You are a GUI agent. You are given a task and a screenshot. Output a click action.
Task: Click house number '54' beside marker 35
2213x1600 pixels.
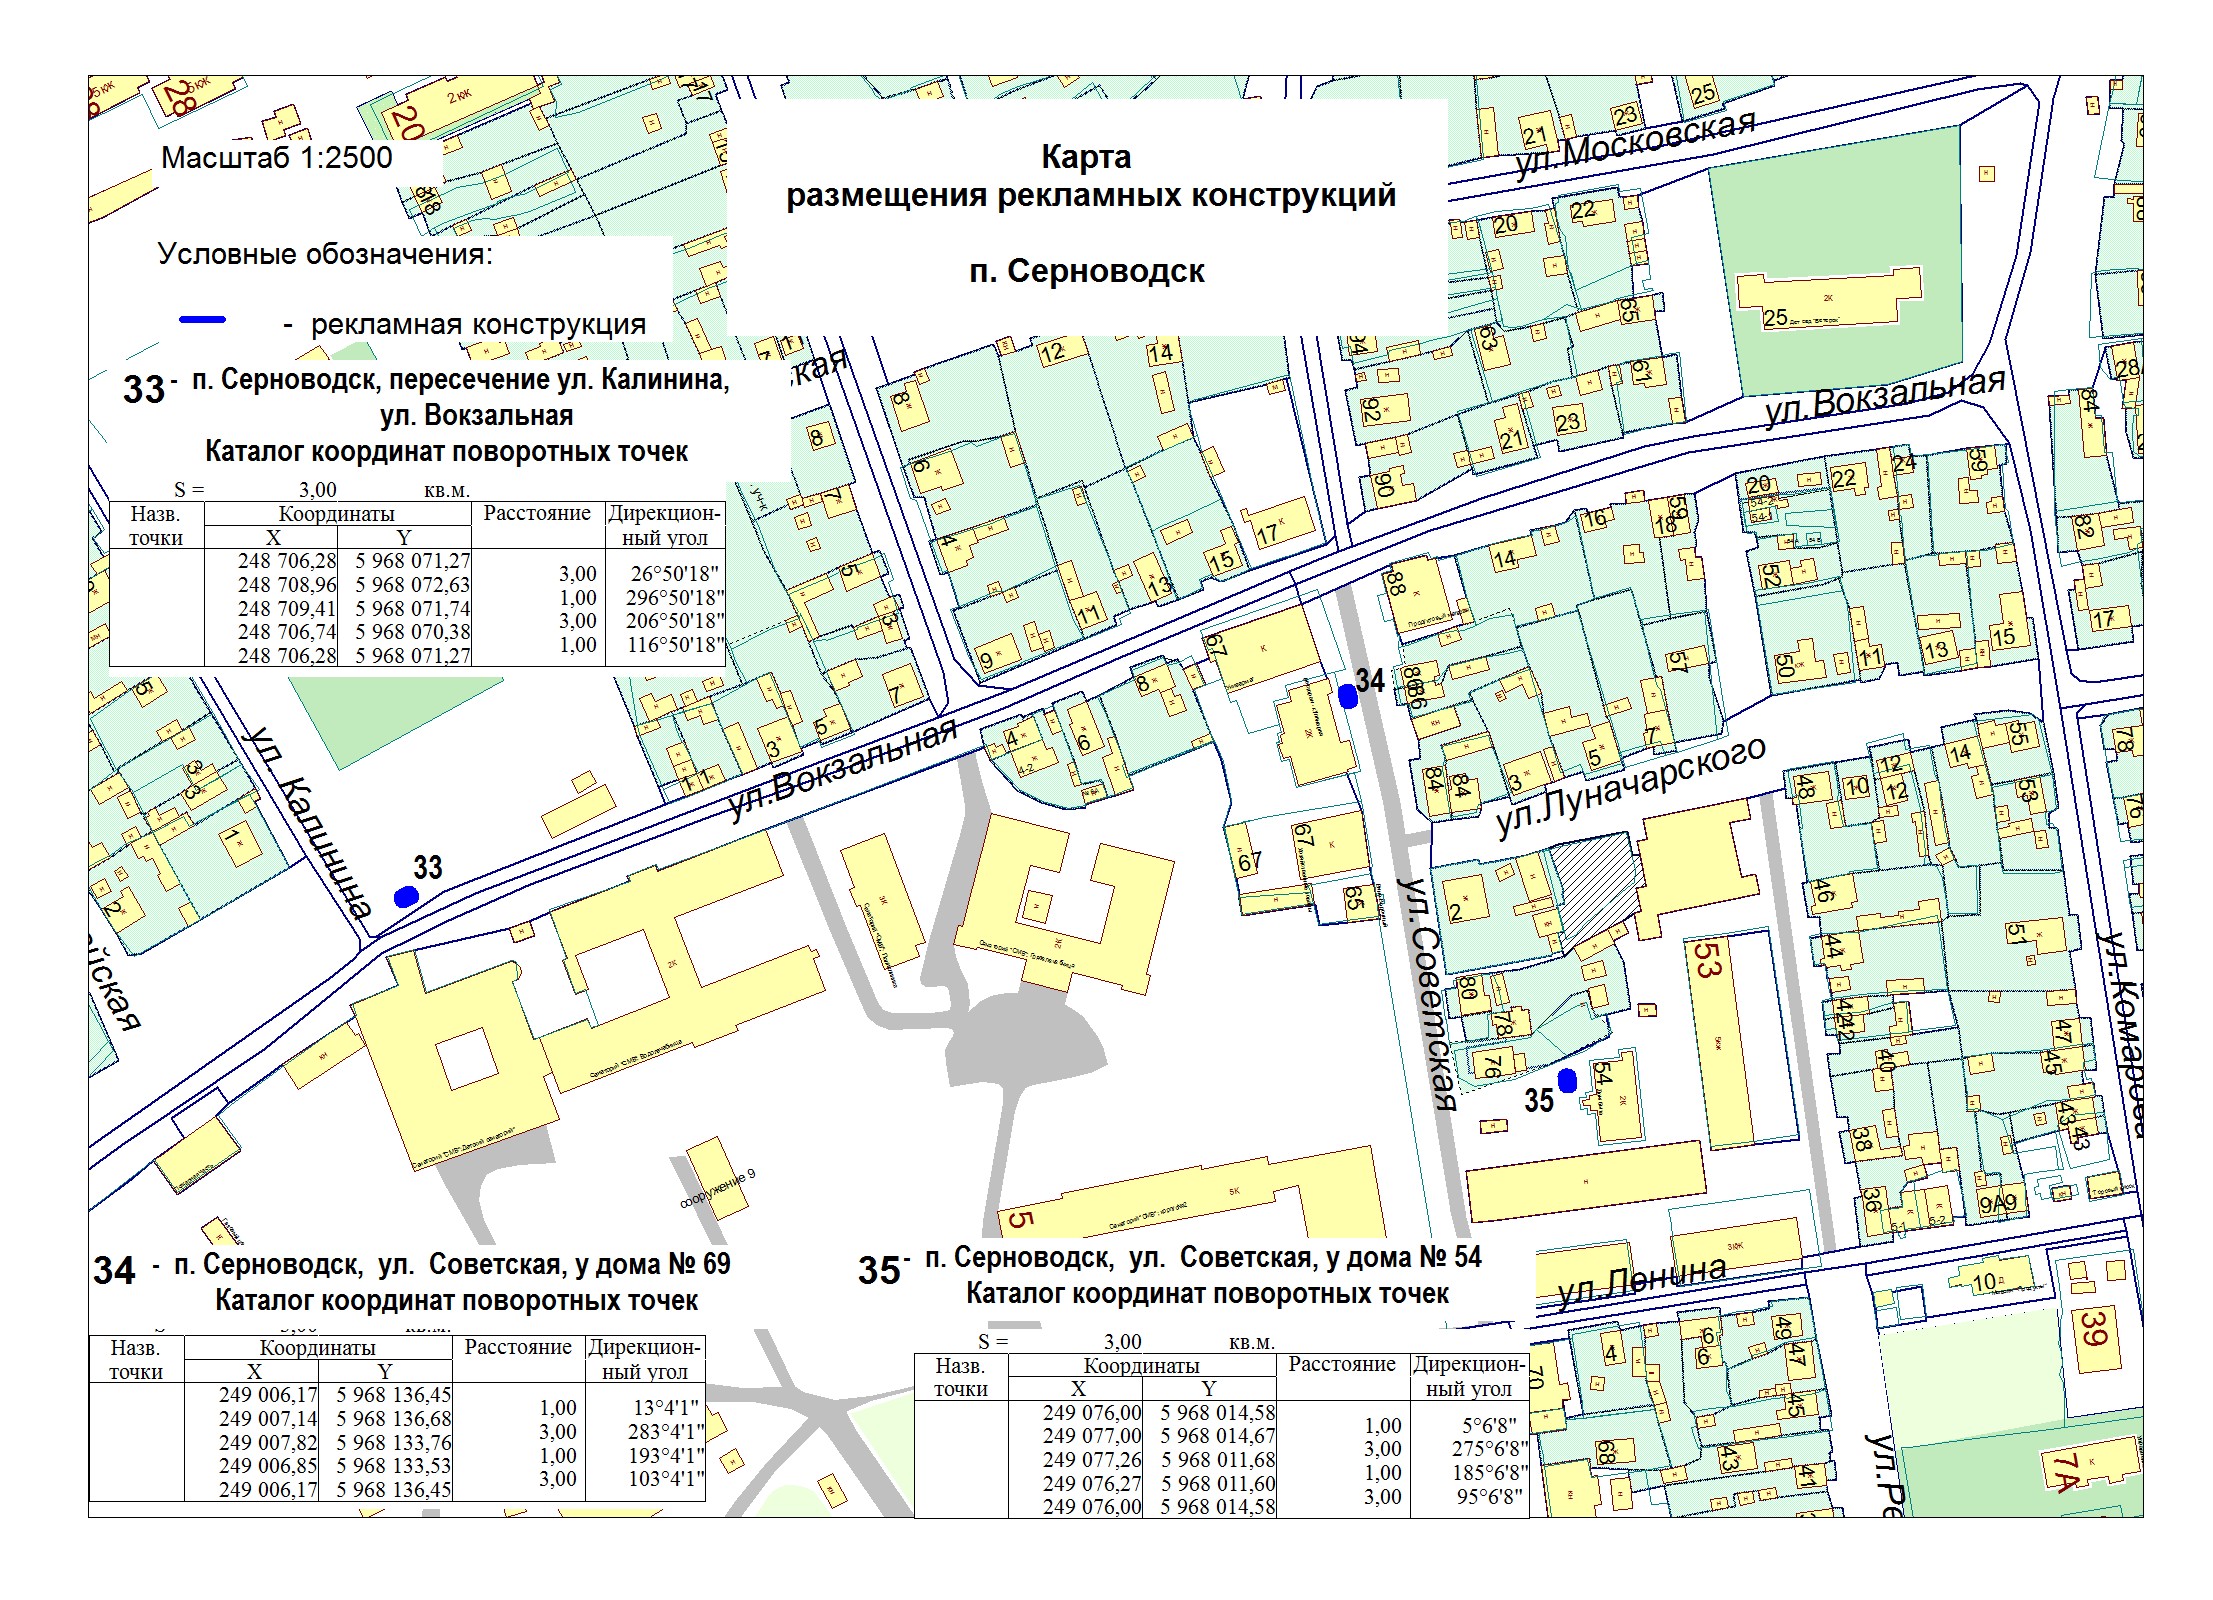[x=1603, y=1074]
